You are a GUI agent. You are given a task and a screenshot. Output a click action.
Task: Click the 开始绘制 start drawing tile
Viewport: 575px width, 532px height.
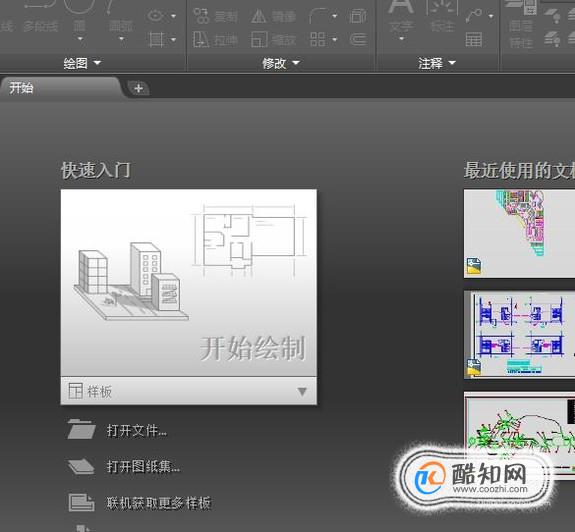[188, 283]
